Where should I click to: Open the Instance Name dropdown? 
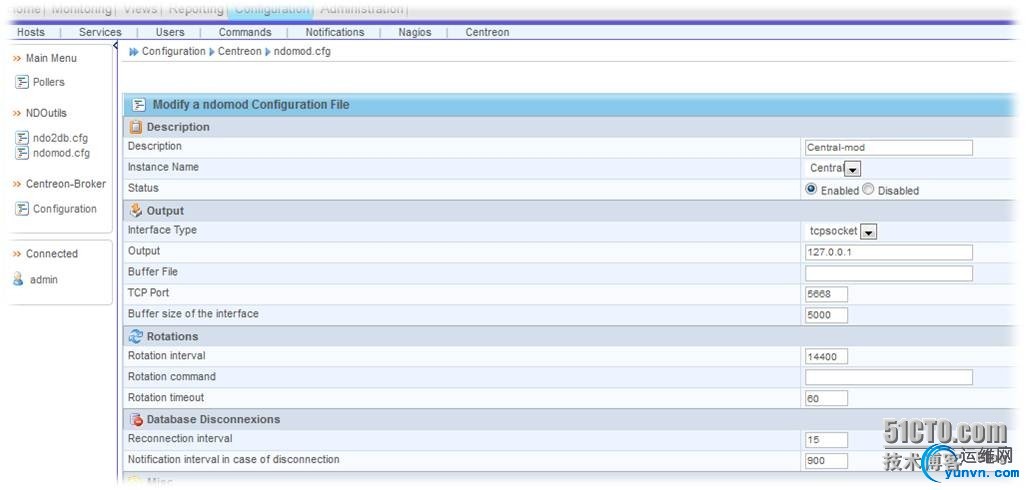pyautogui.click(x=853, y=169)
